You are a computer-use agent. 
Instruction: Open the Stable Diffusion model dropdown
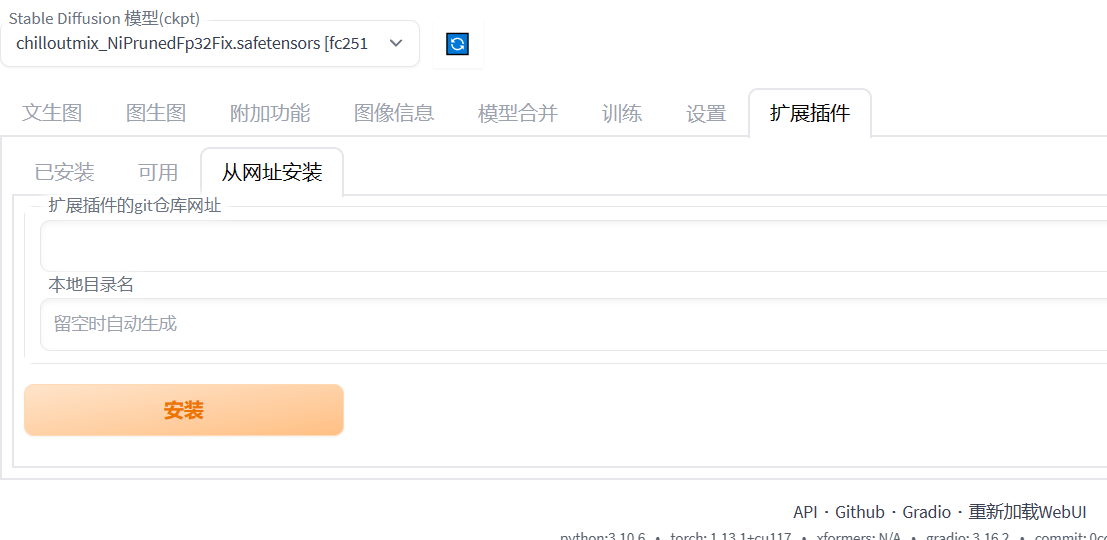[x=209, y=44]
